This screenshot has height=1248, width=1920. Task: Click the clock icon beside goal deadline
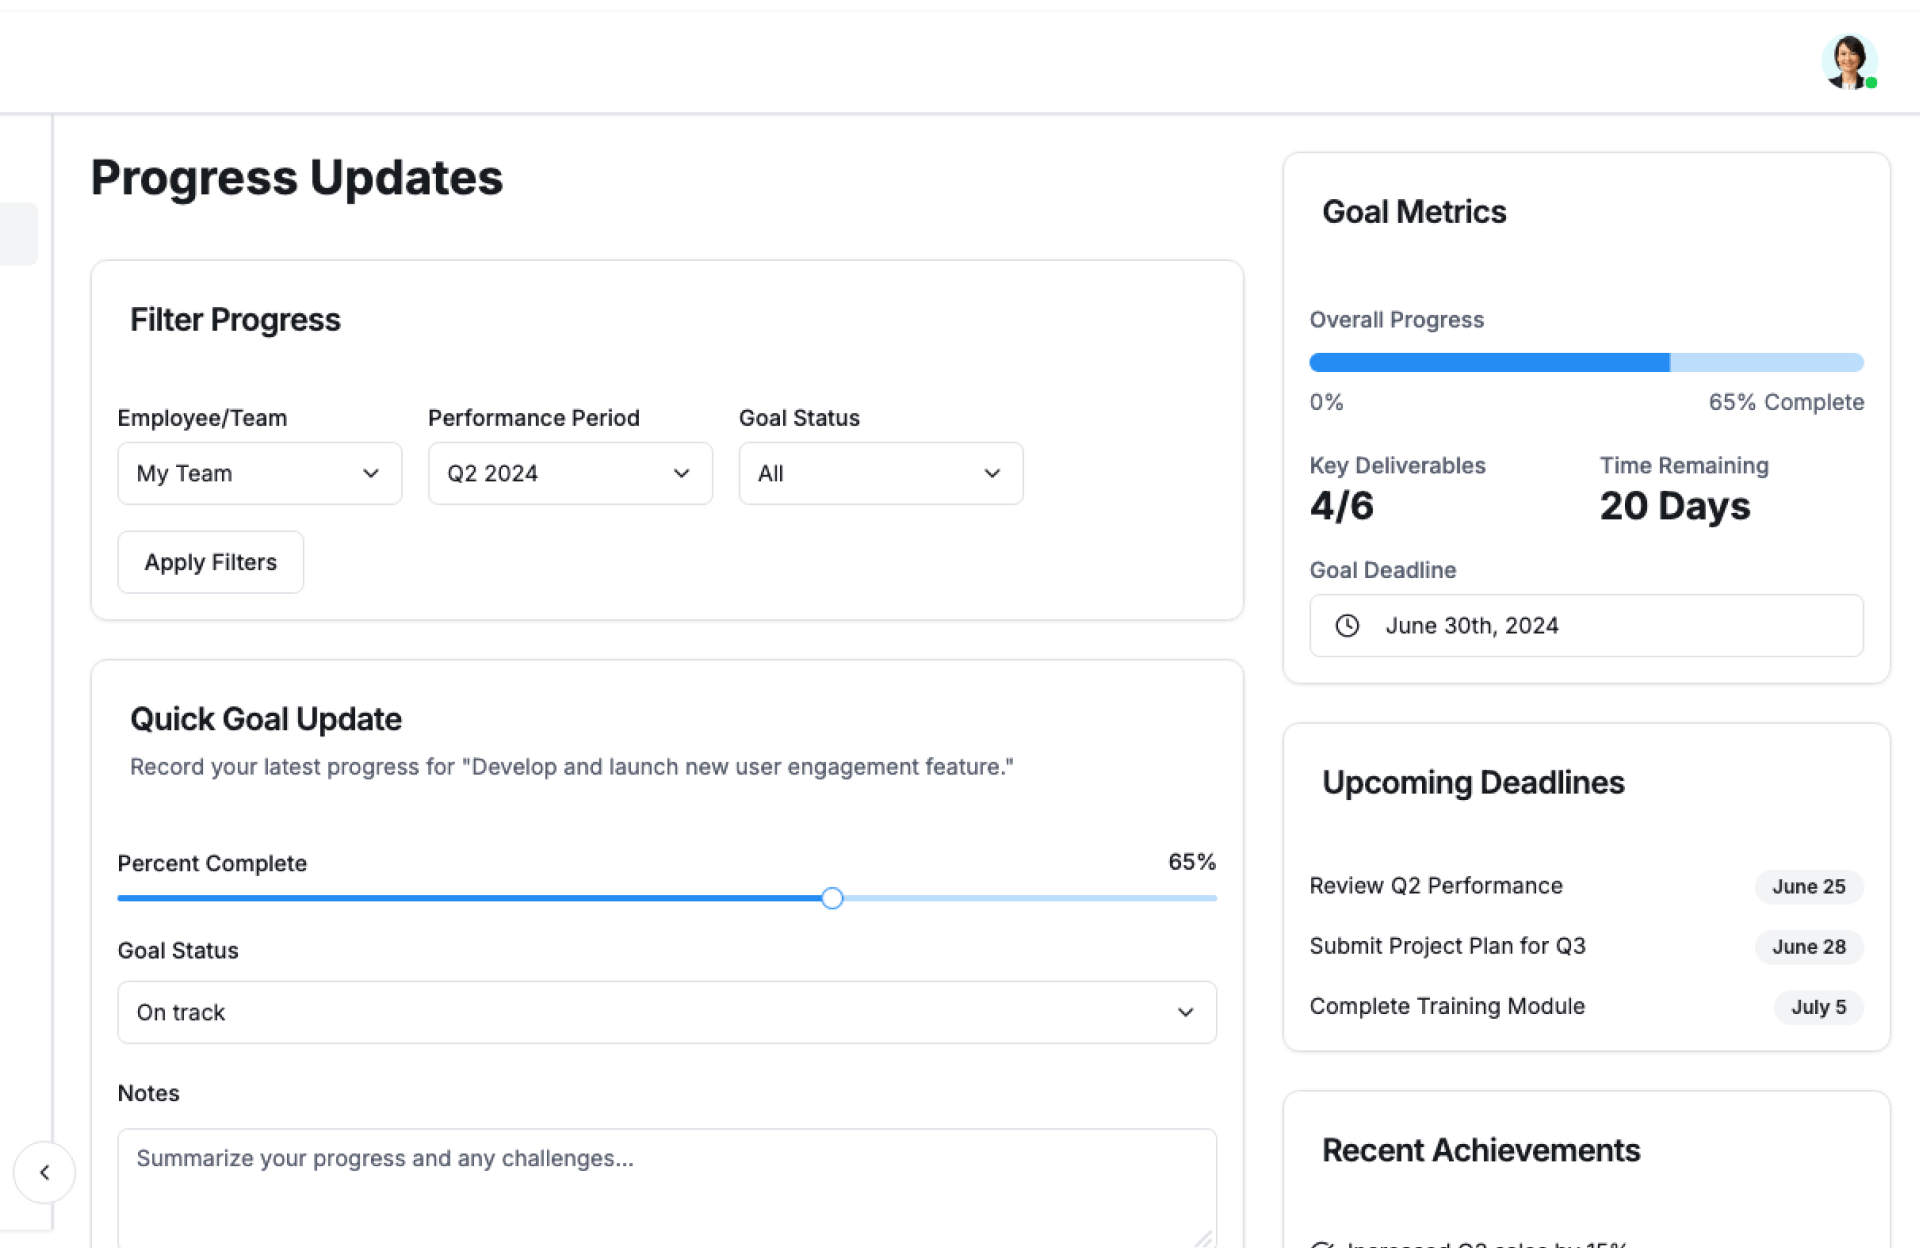[1347, 626]
